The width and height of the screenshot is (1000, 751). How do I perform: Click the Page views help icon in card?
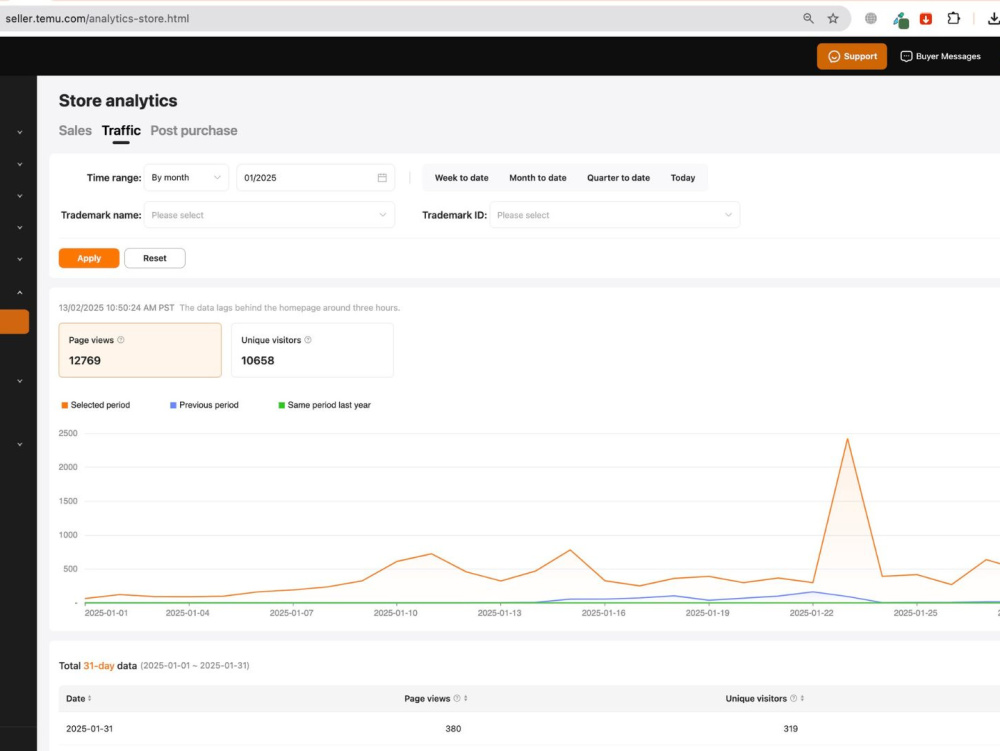click(x=121, y=340)
